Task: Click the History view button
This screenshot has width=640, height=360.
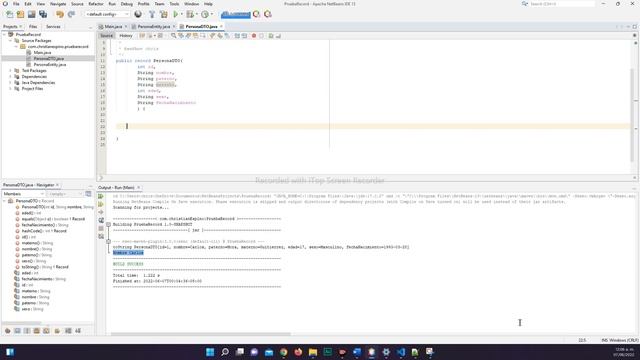Action: pyautogui.click(x=126, y=36)
